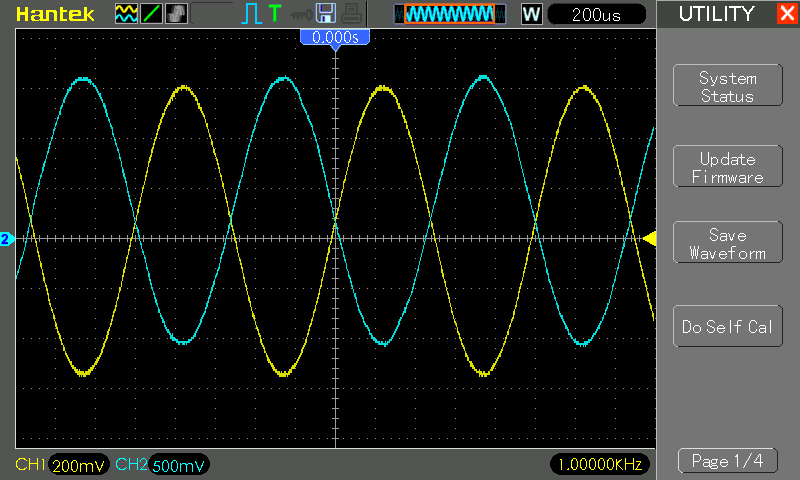Click the 1.00000KHz frequency readout
This screenshot has width=800, height=480.
pyautogui.click(x=600, y=464)
